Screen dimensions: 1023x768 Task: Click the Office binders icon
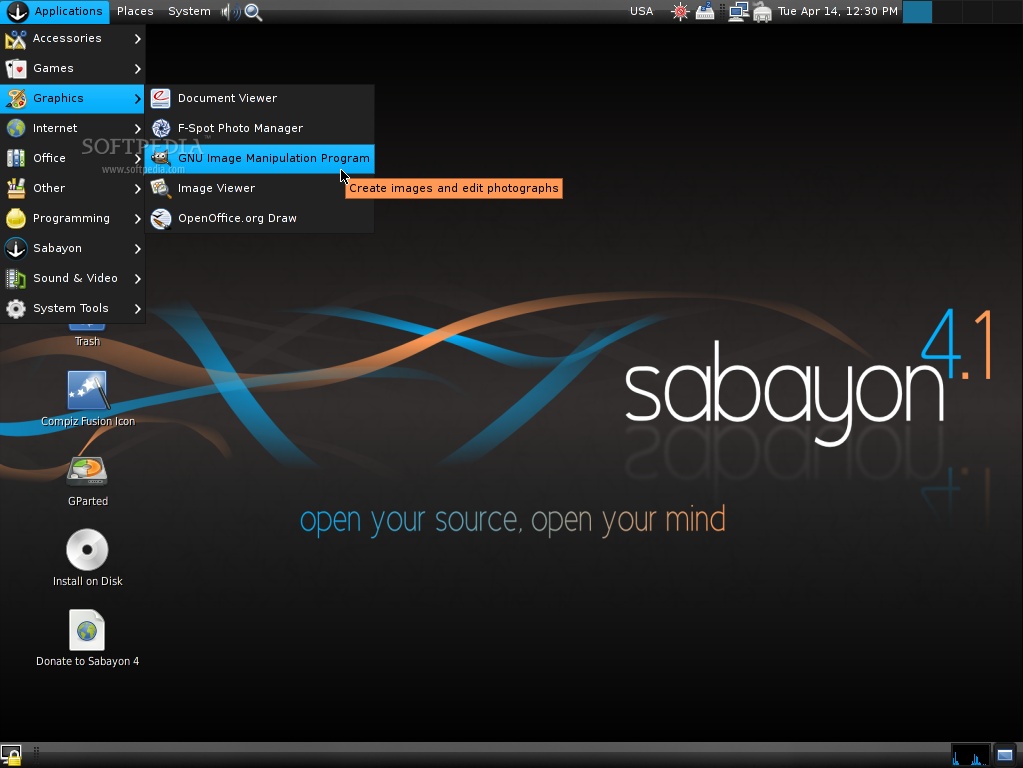(16, 159)
